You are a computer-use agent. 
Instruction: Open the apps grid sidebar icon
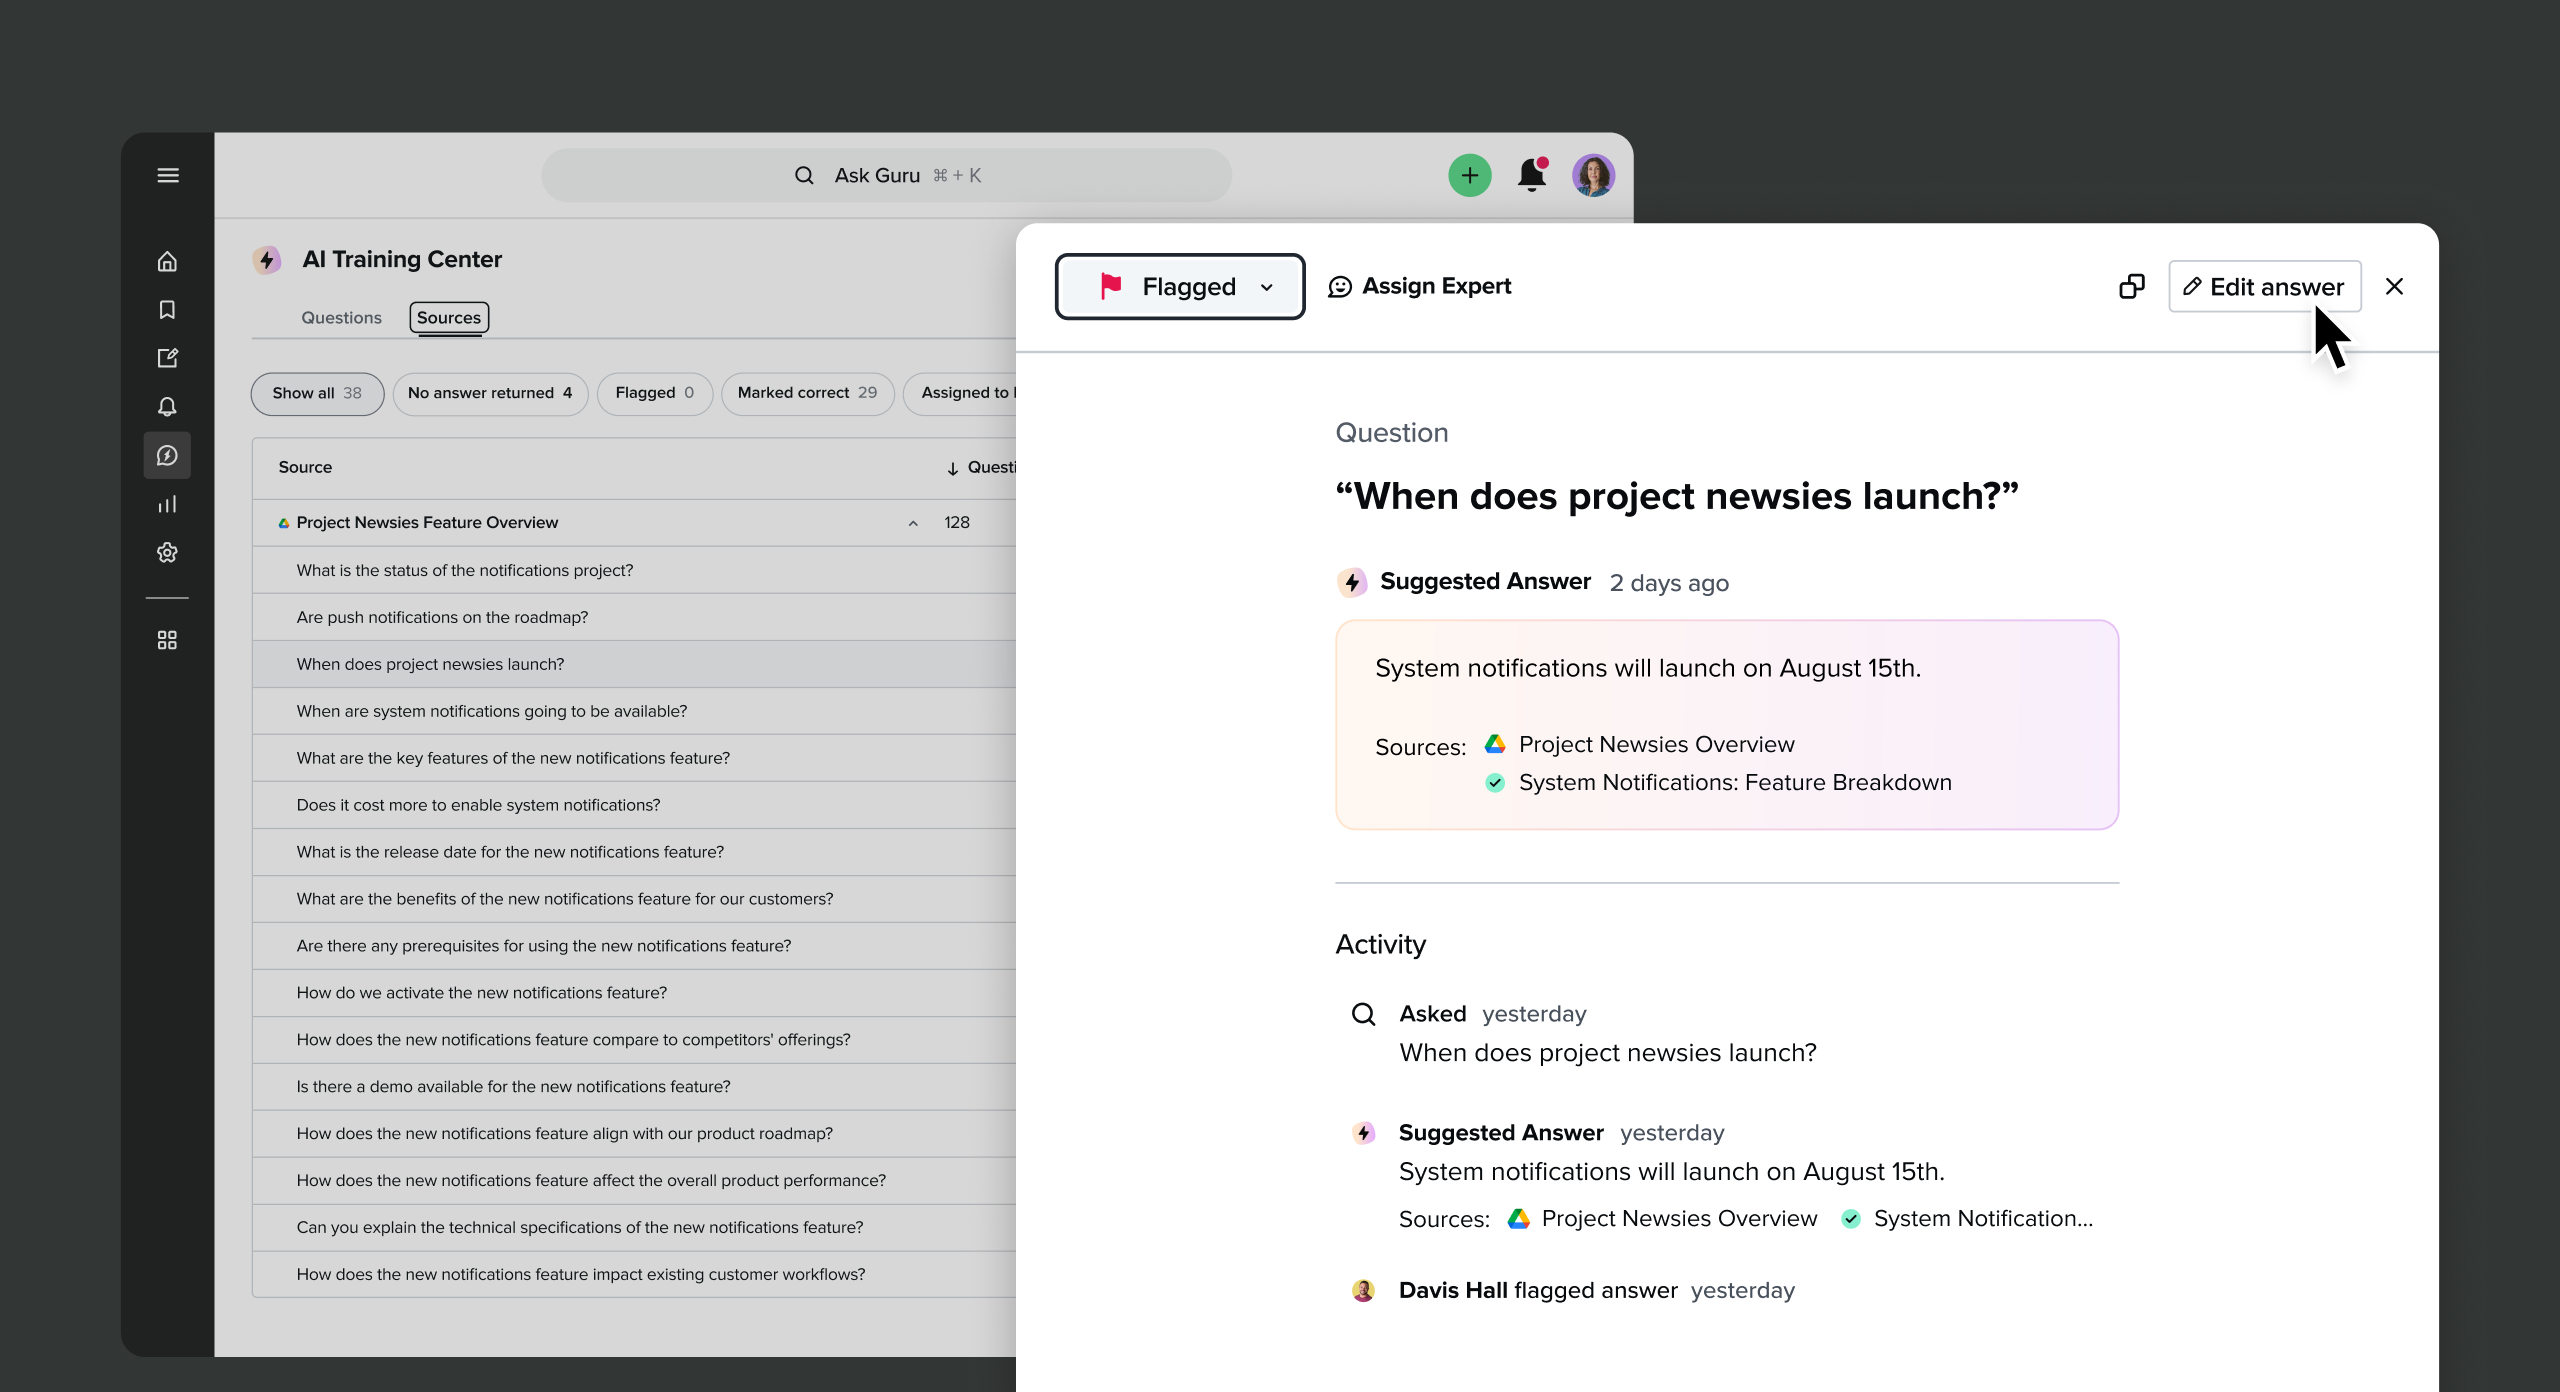click(167, 640)
